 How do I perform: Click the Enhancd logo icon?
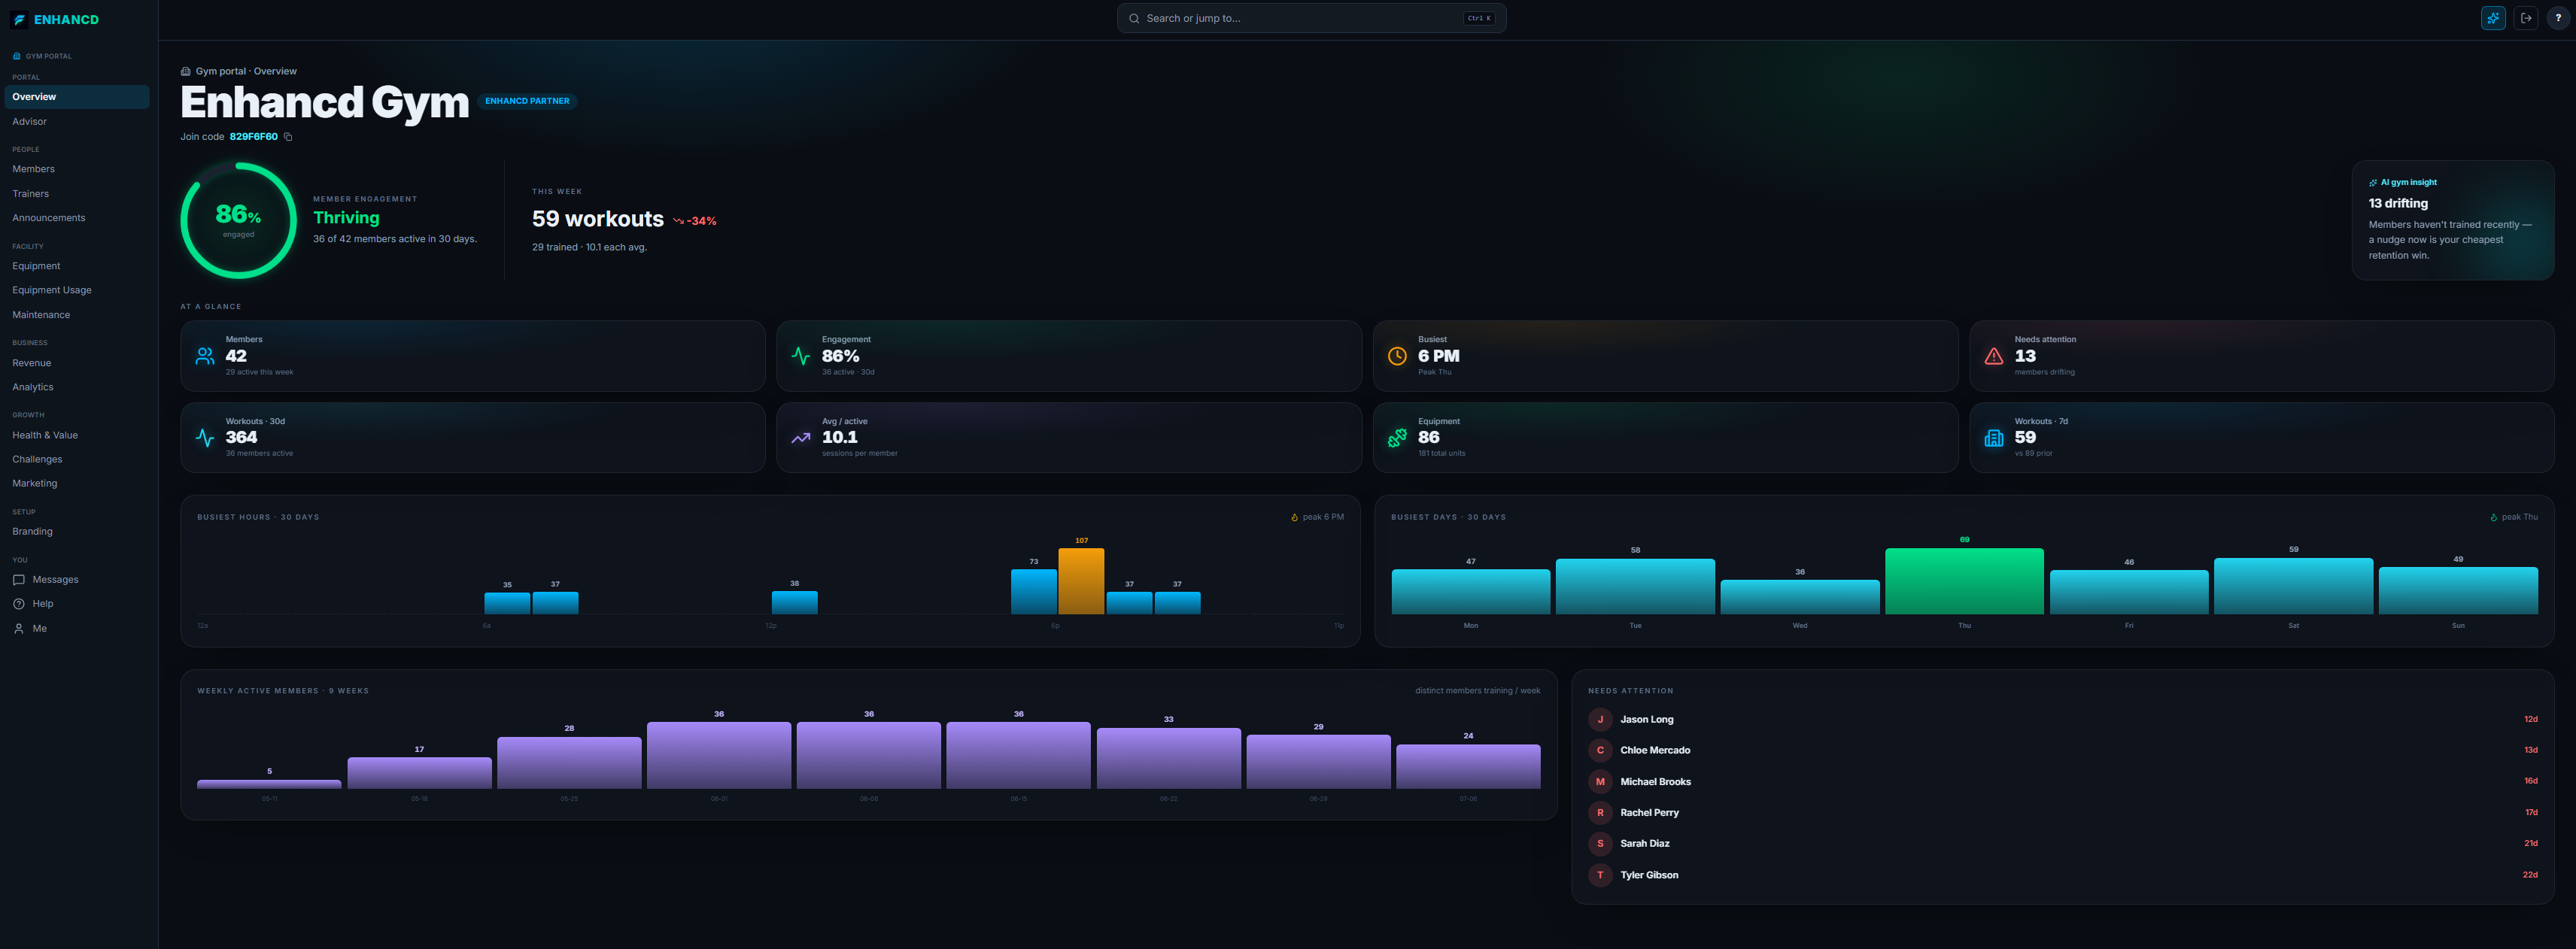coord(19,19)
